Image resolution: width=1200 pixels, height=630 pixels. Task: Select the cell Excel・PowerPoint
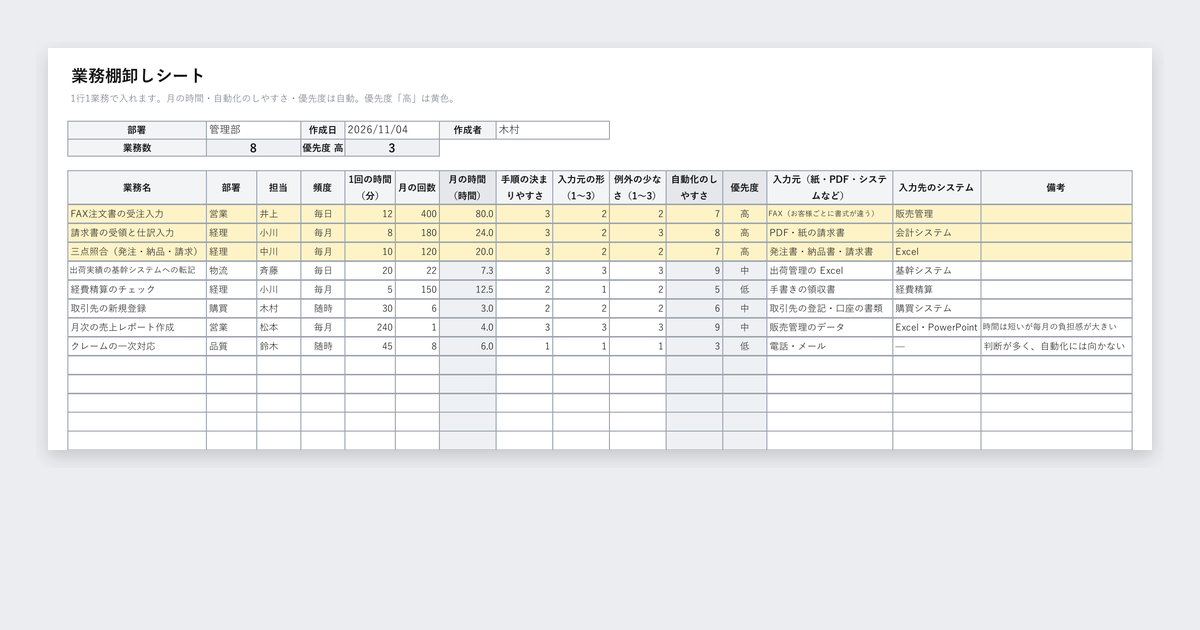click(x=937, y=328)
